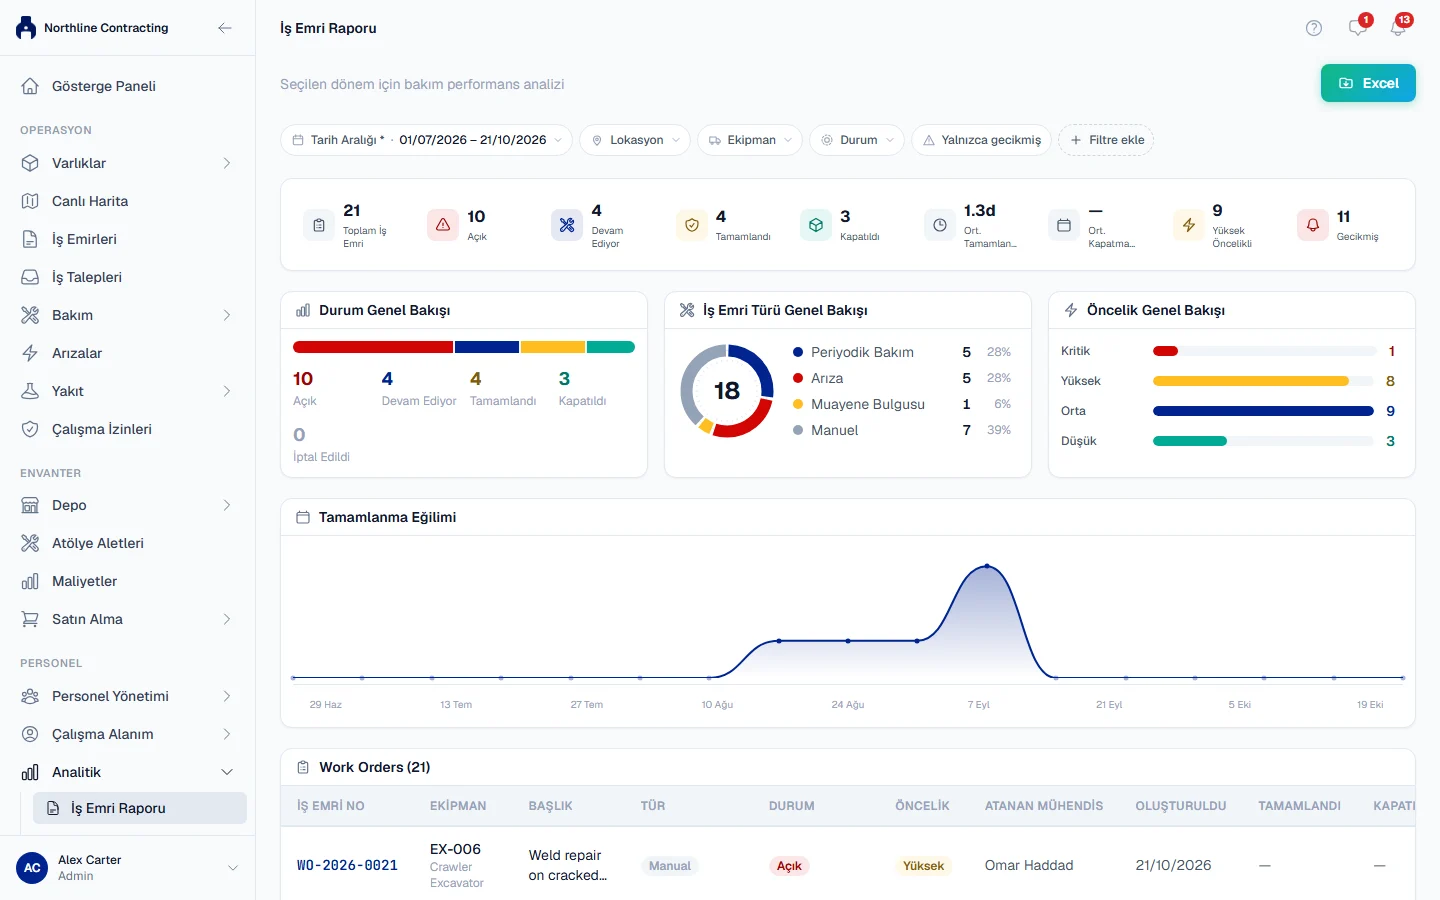Click the Gecikmiş bell icon
The image size is (1440, 900).
pyautogui.click(x=1313, y=225)
